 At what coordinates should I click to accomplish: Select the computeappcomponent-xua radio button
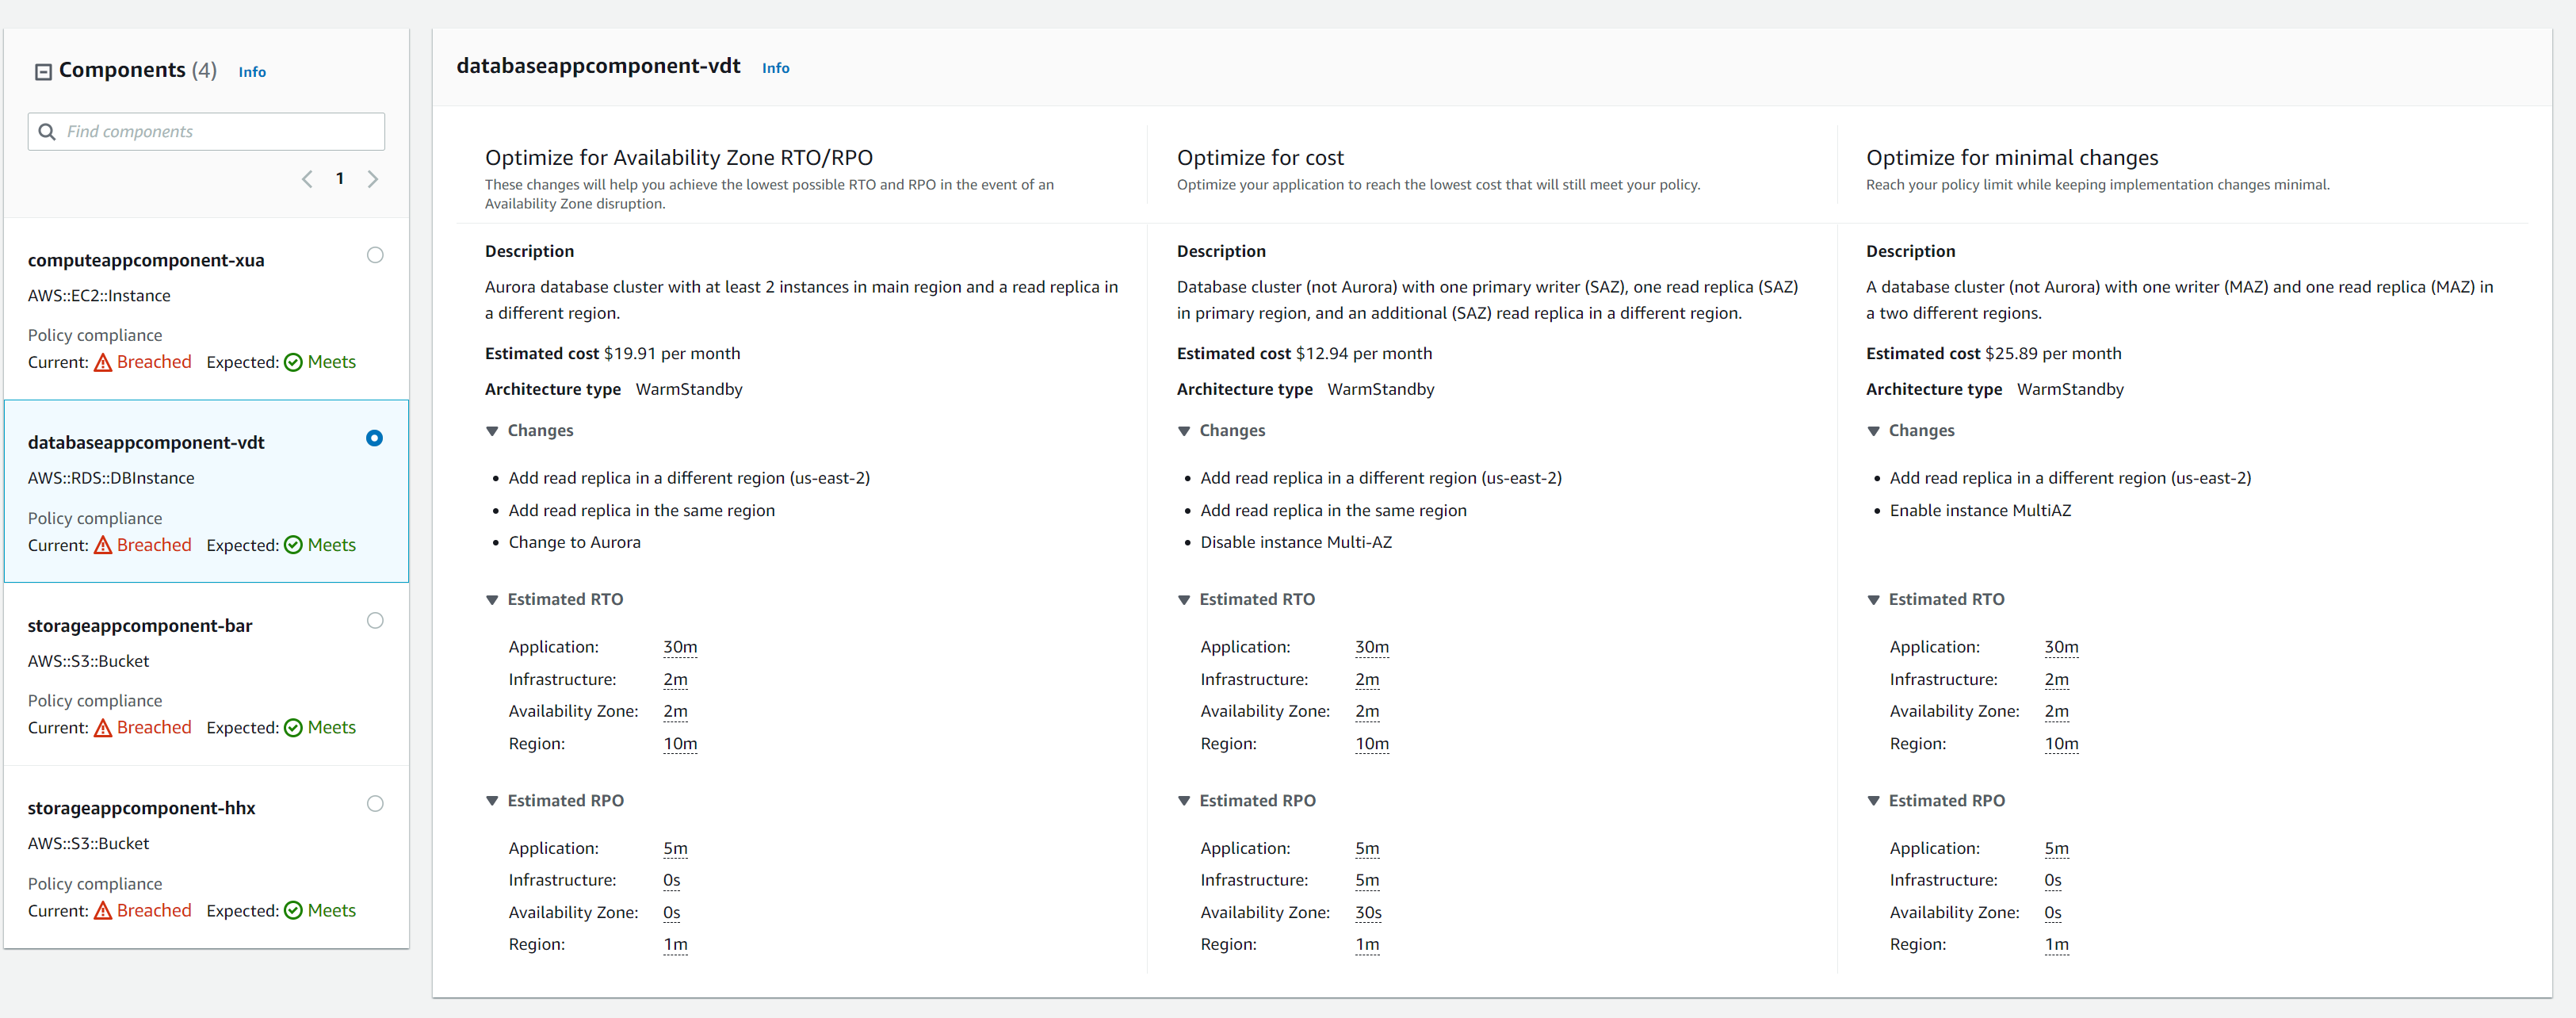(x=375, y=255)
